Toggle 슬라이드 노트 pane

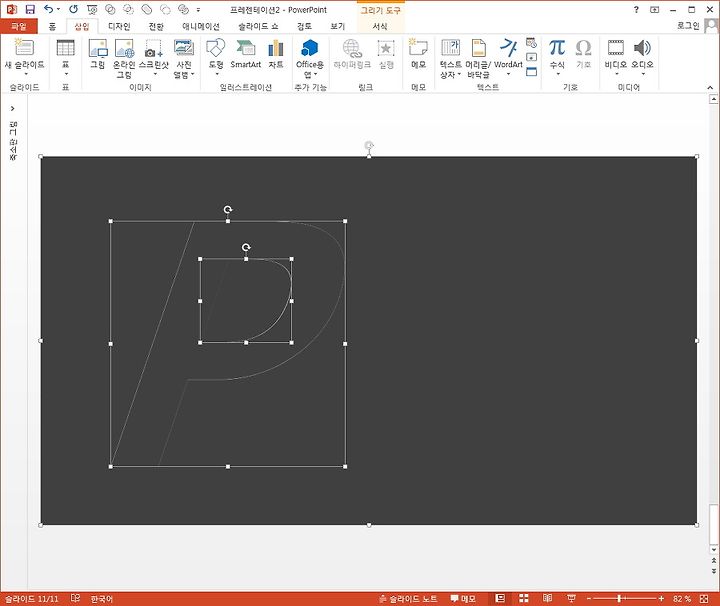(408, 599)
